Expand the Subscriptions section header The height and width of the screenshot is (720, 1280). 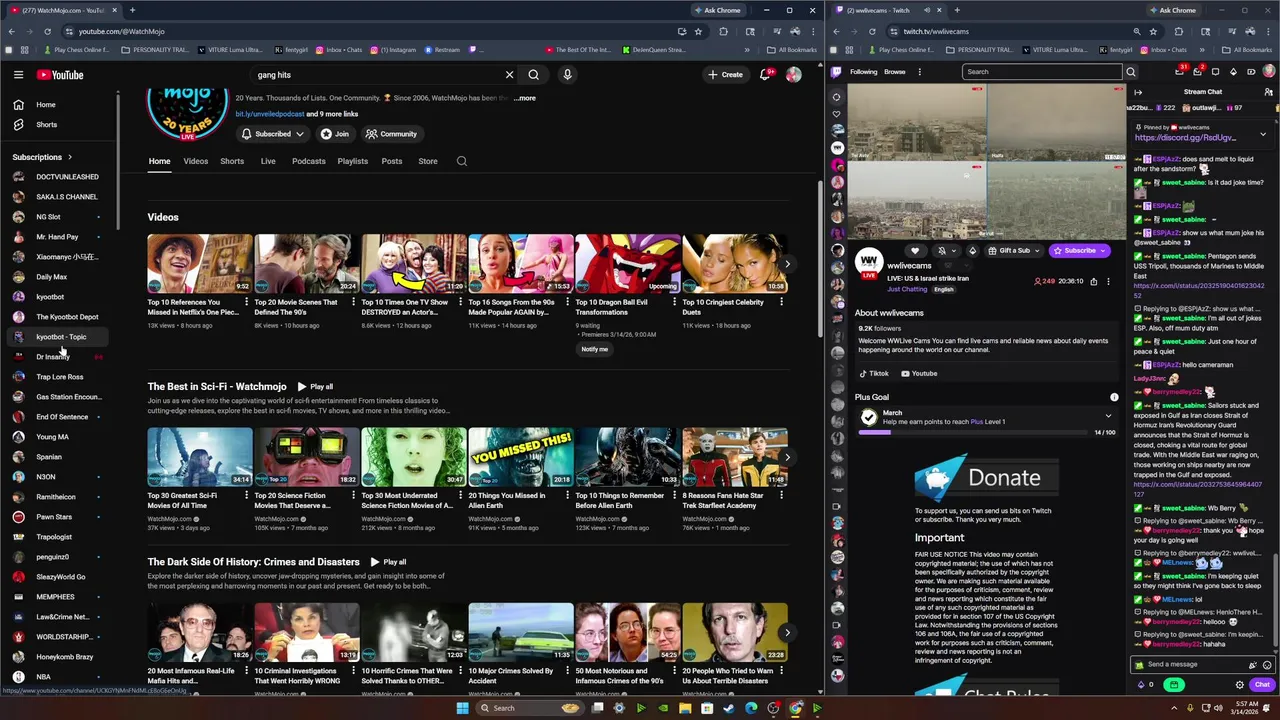(x=43, y=157)
